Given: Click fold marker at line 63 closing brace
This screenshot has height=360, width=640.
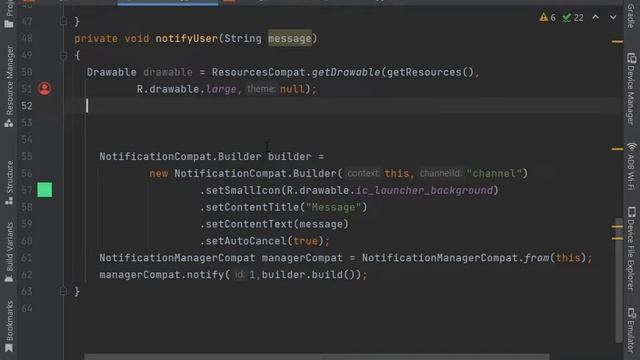Looking at the screenshot, I should [x=63, y=291].
